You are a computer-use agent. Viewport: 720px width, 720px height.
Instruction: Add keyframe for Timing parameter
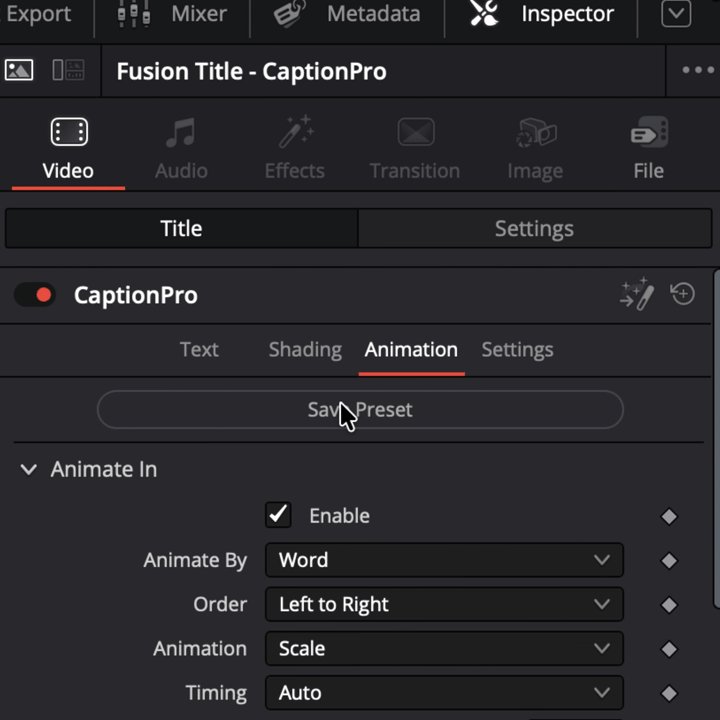669,693
